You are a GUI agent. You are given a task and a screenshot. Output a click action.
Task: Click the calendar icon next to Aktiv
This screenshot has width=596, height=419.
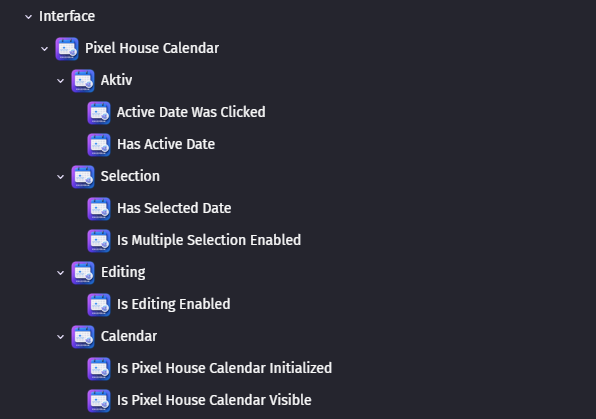pyautogui.click(x=83, y=81)
